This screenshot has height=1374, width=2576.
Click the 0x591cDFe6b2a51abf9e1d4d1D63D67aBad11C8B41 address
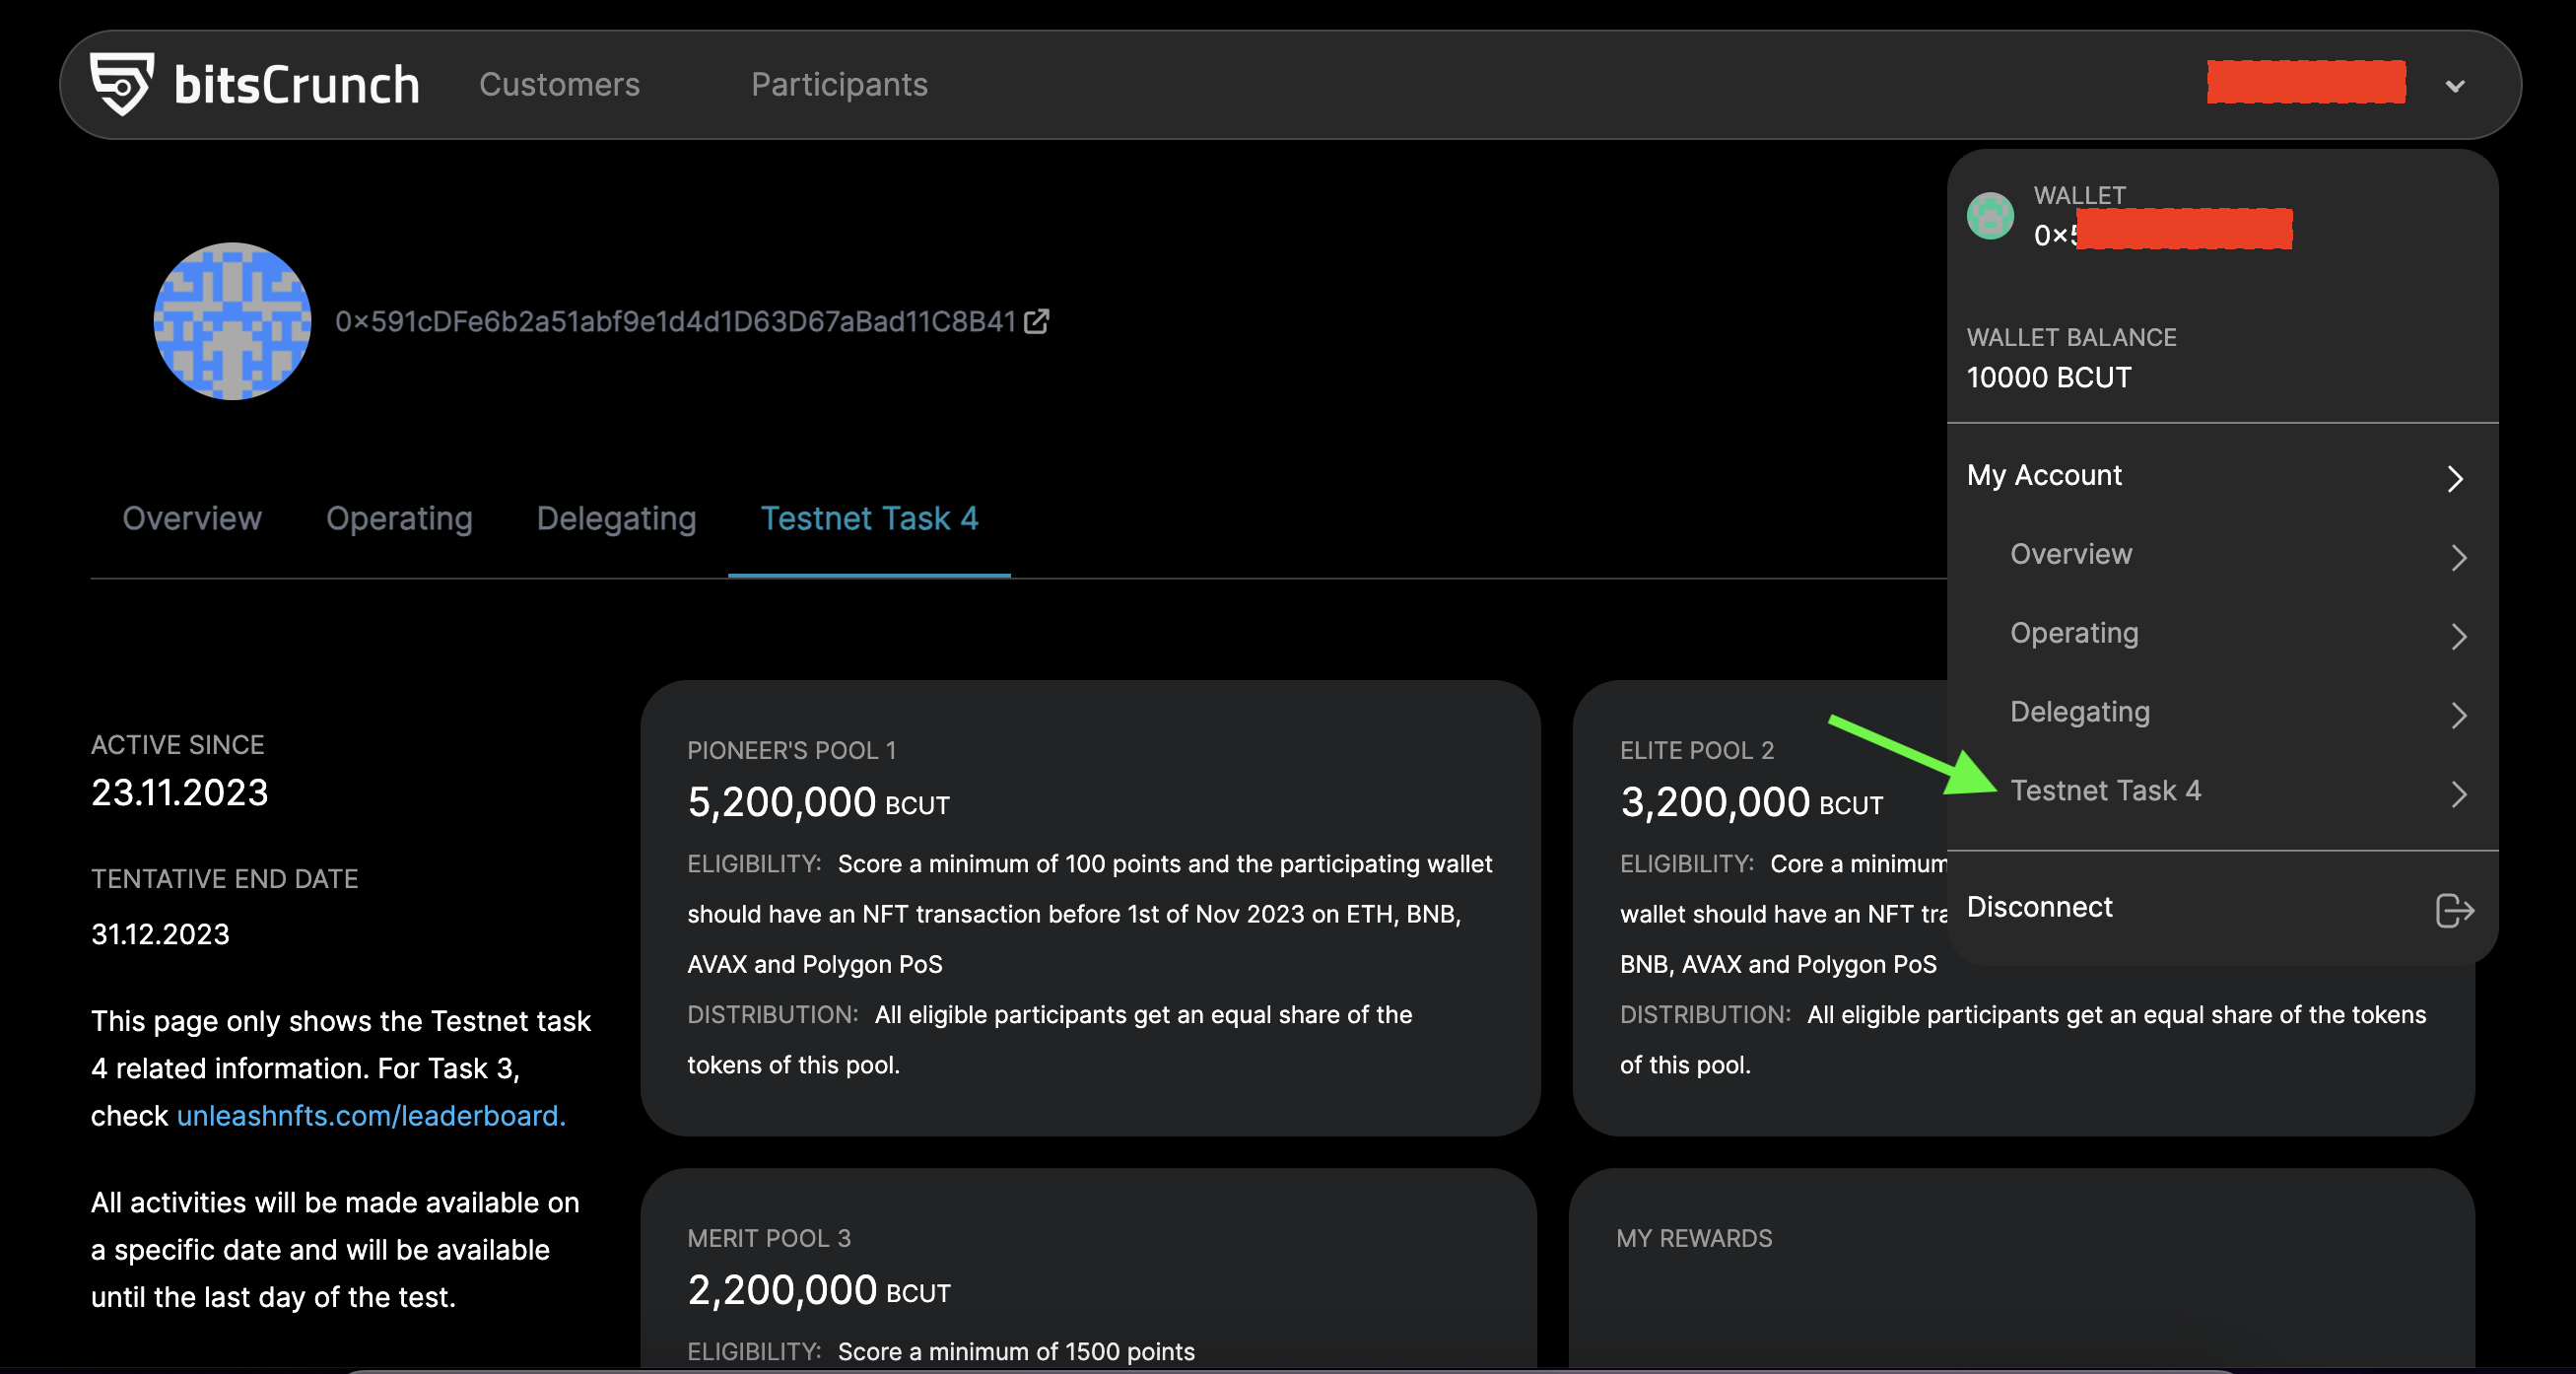[x=675, y=321]
